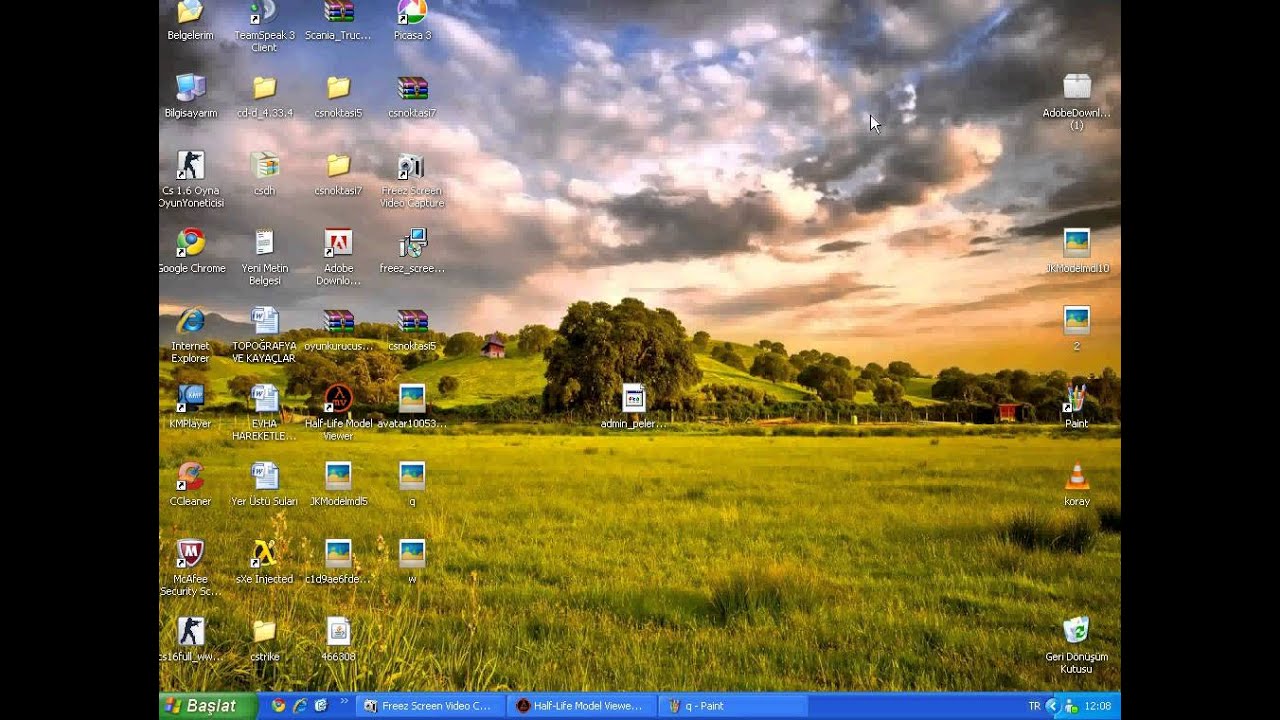Image resolution: width=1280 pixels, height=720 pixels.
Task: Select the Scania_Truc... RAR archive
Action: click(x=338, y=12)
